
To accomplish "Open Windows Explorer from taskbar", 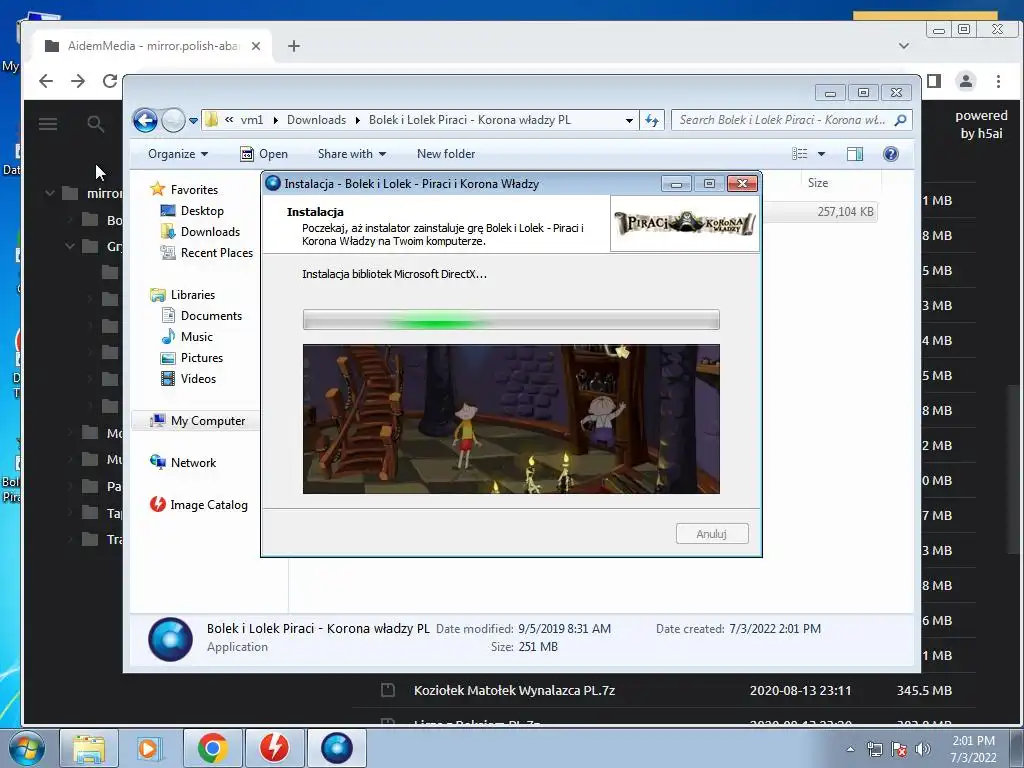I will point(89,748).
